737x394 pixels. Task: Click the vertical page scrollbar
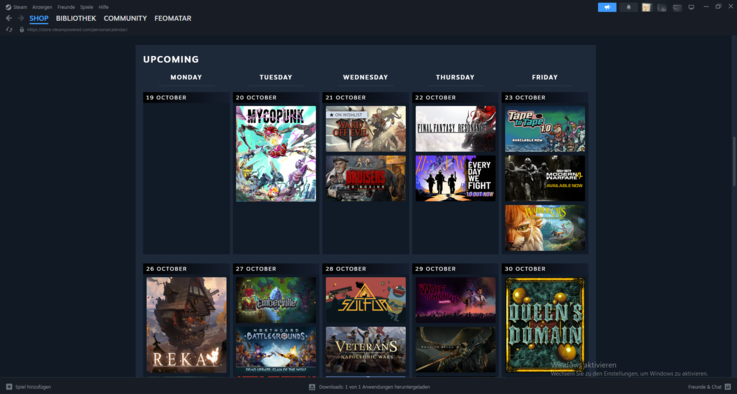click(734, 161)
